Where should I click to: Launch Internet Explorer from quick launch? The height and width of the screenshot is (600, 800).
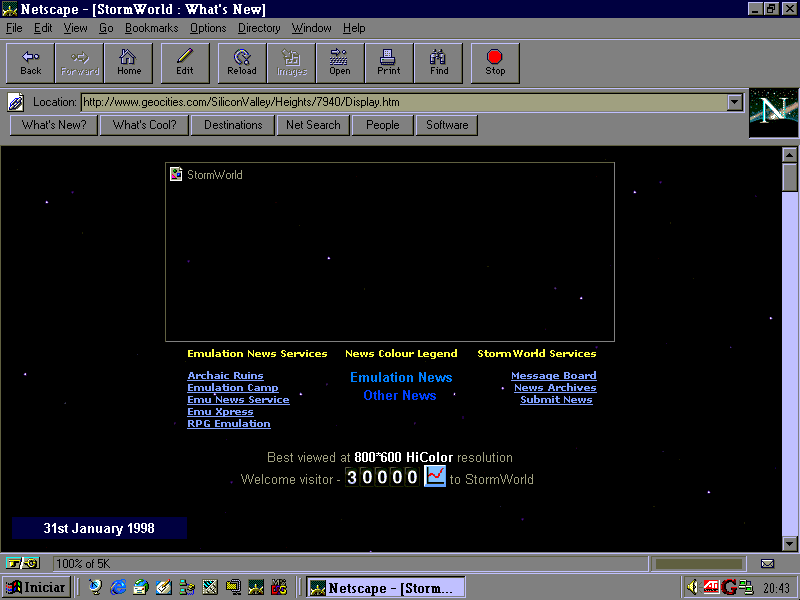118,587
